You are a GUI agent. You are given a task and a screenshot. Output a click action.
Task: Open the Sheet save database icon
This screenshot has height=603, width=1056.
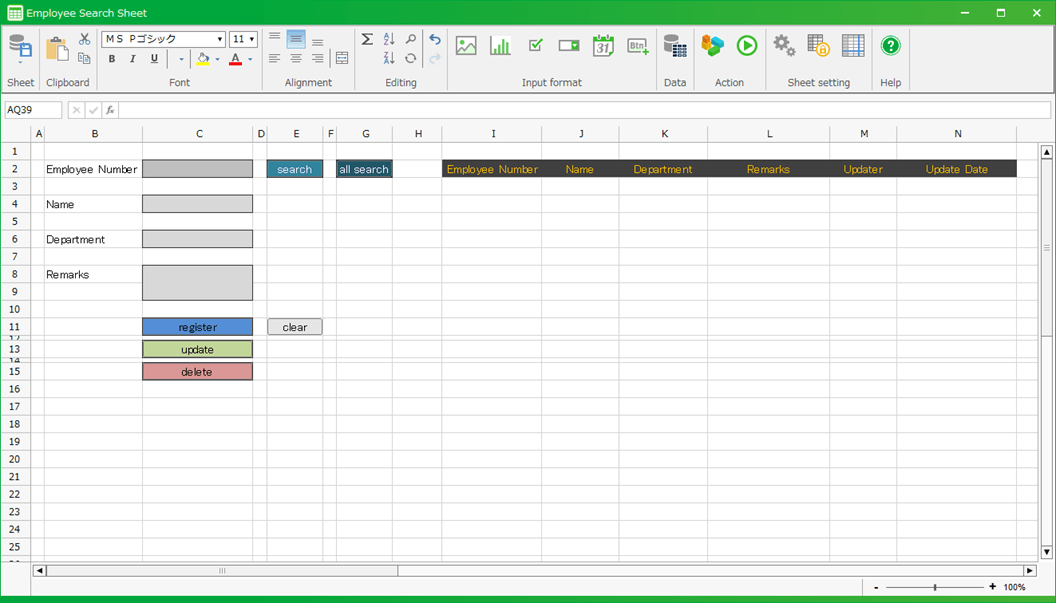click(20, 46)
